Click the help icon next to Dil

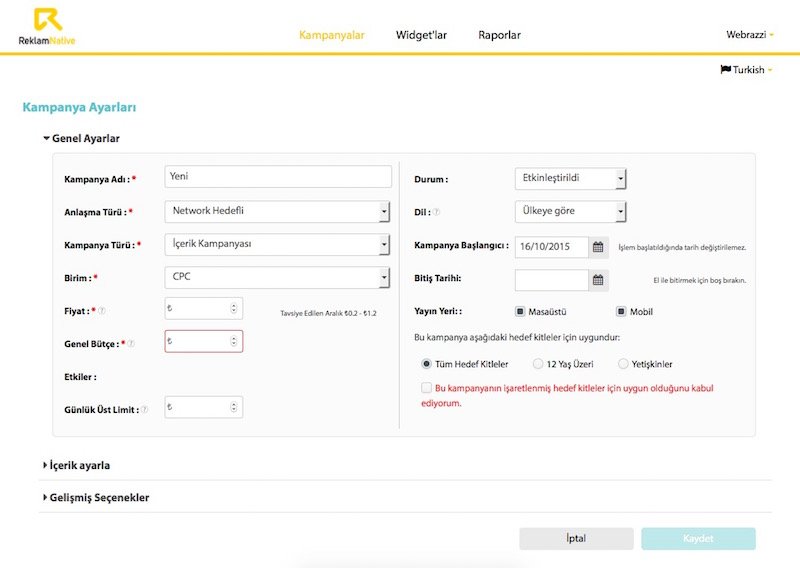[436, 212]
